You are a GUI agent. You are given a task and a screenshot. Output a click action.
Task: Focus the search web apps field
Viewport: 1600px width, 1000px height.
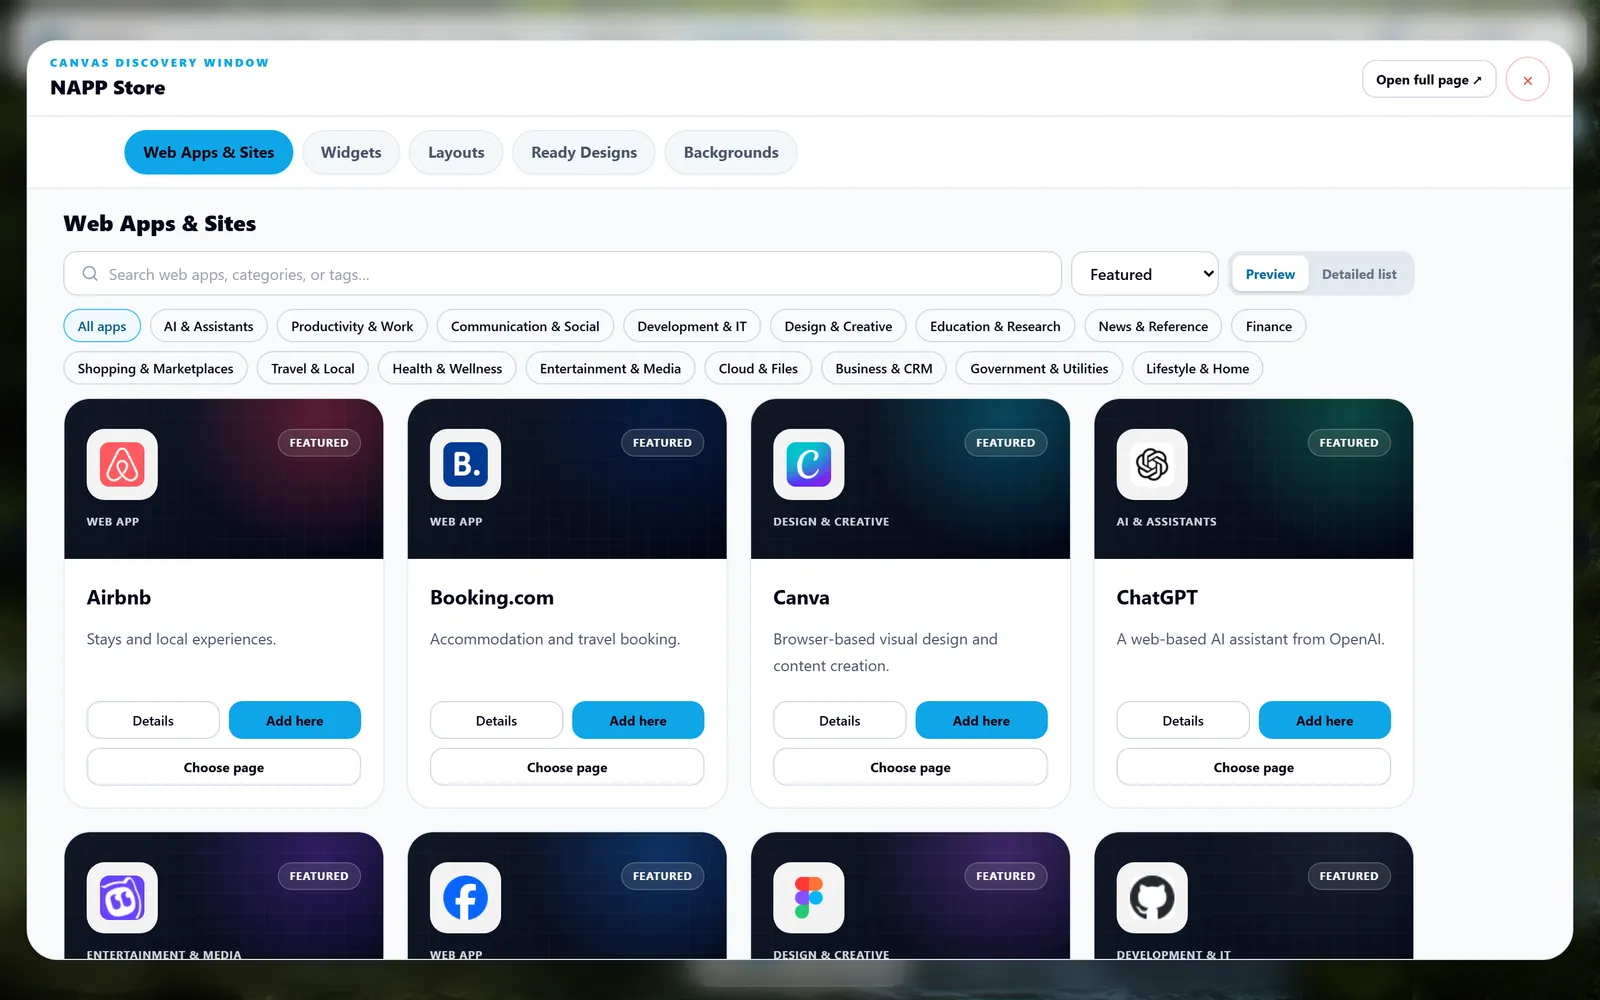tap(562, 274)
